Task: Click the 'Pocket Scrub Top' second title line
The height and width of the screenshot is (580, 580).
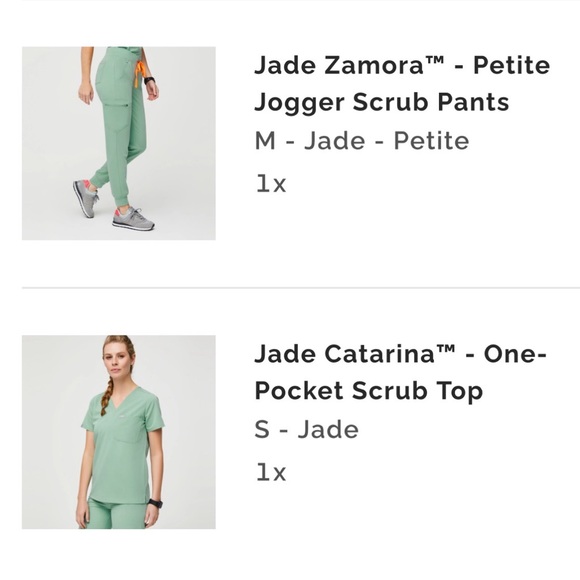Action: pyautogui.click(x=369, y=391)
